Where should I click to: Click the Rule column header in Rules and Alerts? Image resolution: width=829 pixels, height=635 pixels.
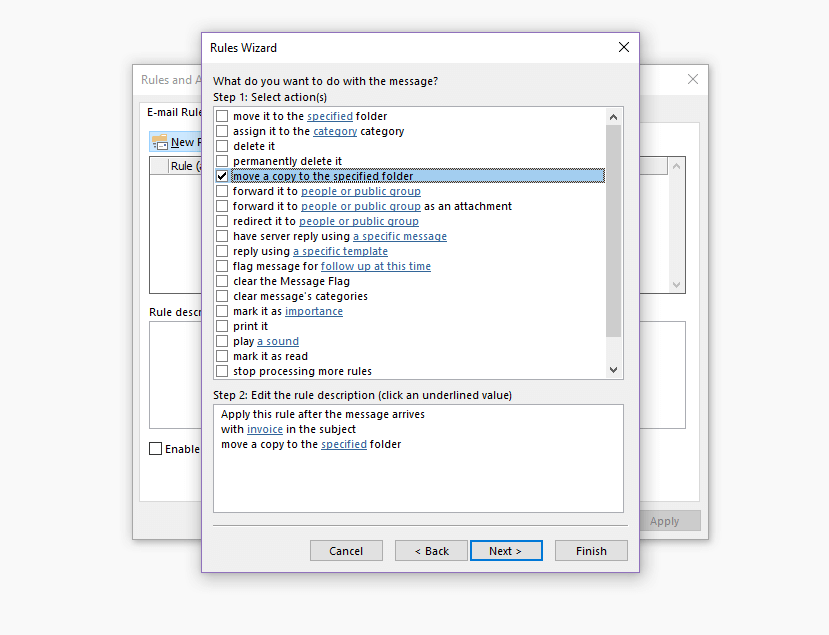185,166
